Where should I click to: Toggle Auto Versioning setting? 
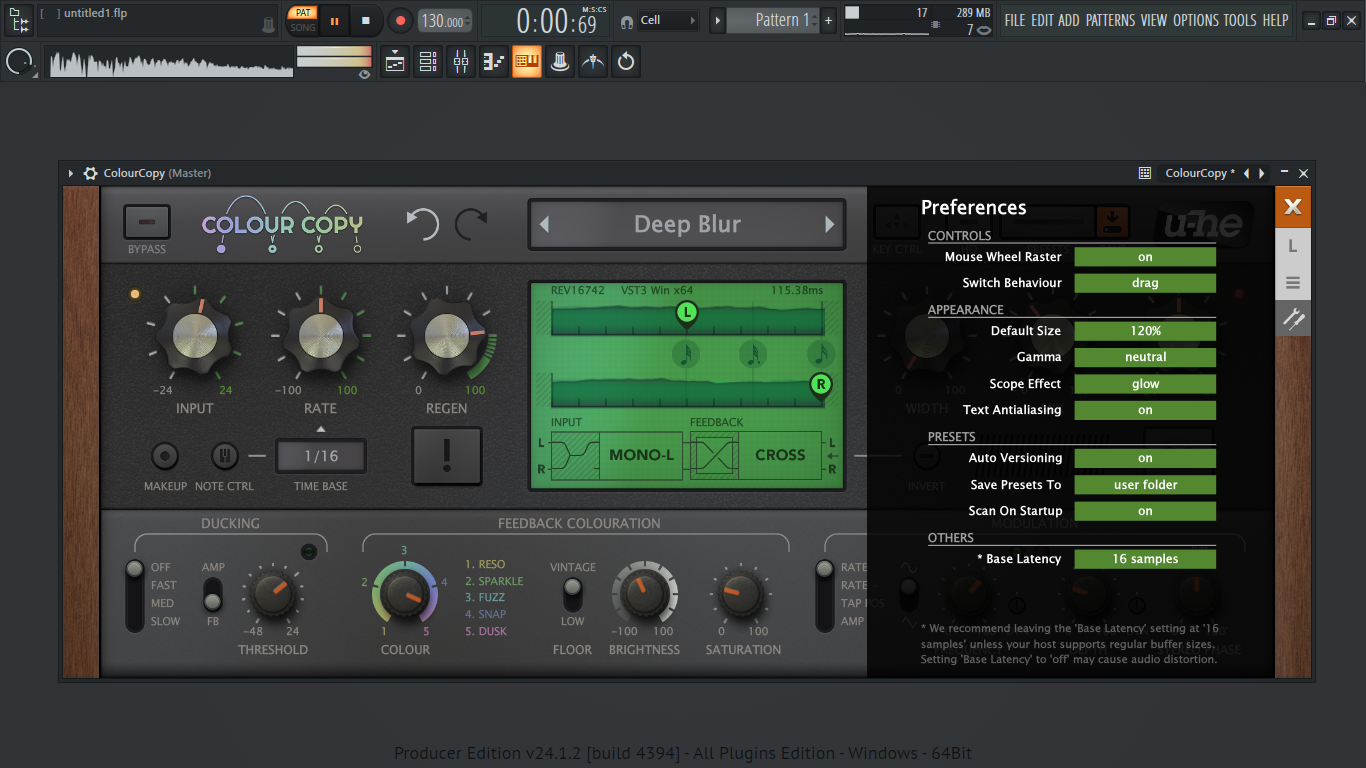(x=1145, y=458)
